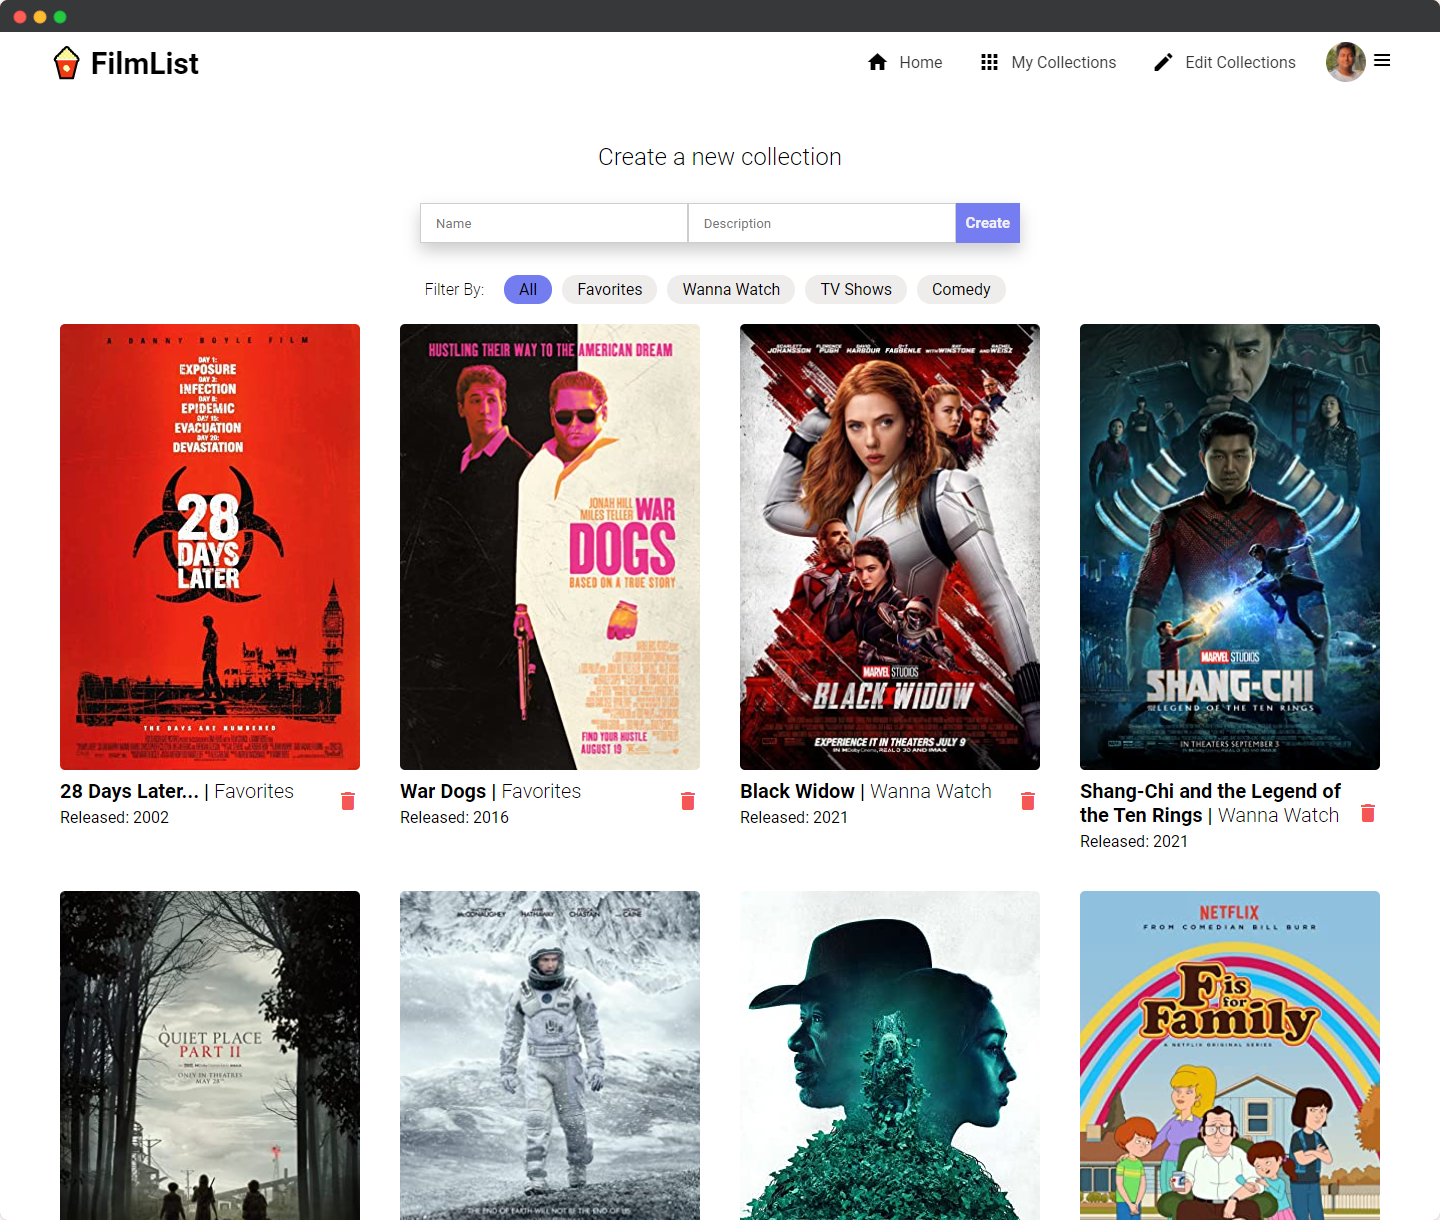This screenshot has width=1440, height=1220.
Task: Click the My Collections grid icon
Action: tap(989, 62)
